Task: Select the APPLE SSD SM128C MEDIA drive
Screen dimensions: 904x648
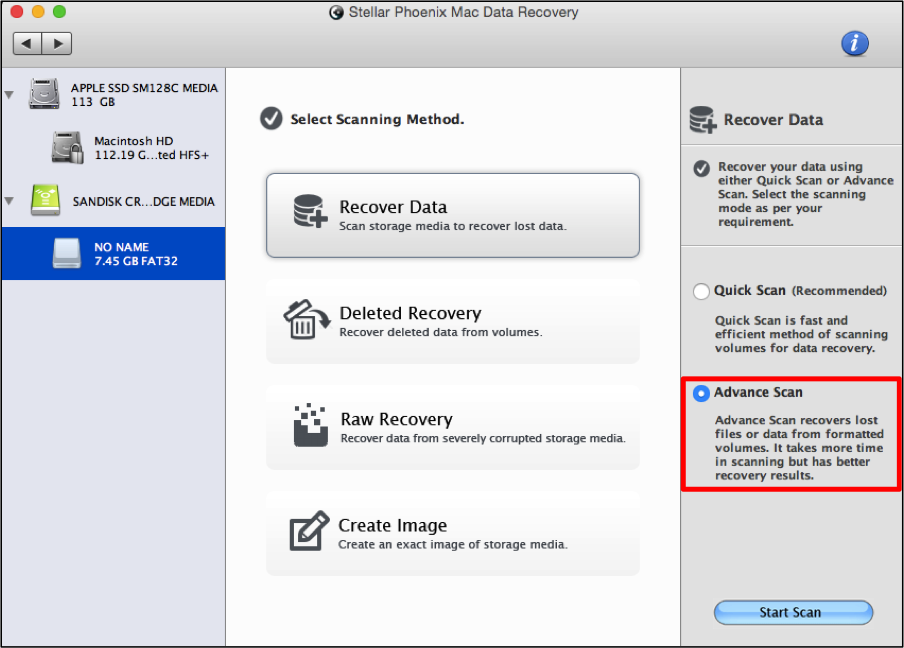Action: tap(113, 95)
